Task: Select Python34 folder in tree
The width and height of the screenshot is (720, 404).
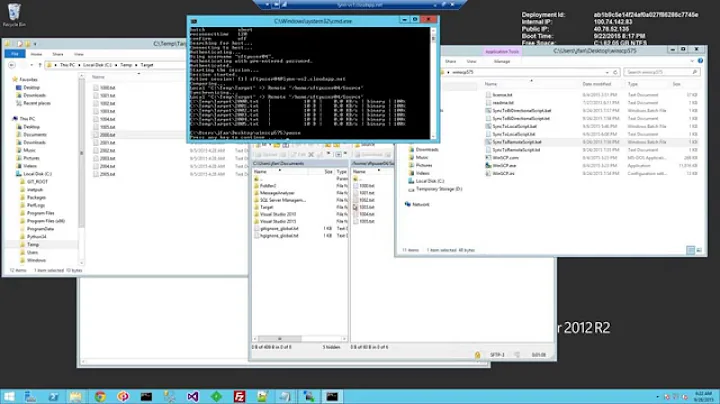Action: coord(37,237)
